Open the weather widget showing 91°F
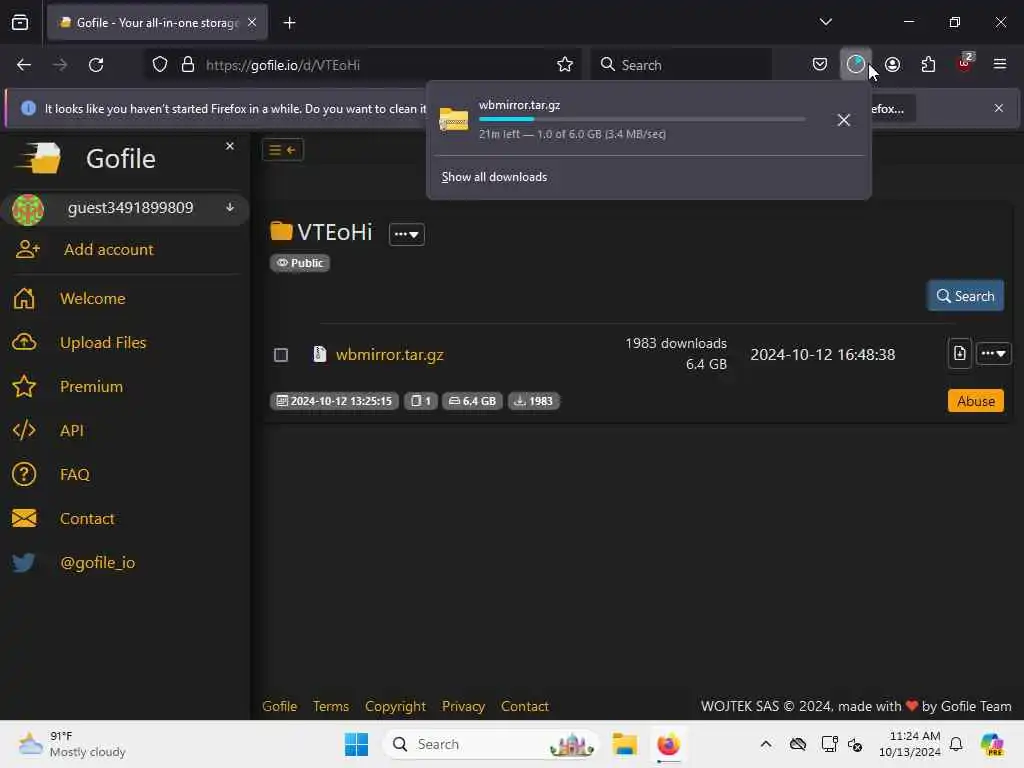The height and width of the screenshot is (768, 1024). pos(72,744)
